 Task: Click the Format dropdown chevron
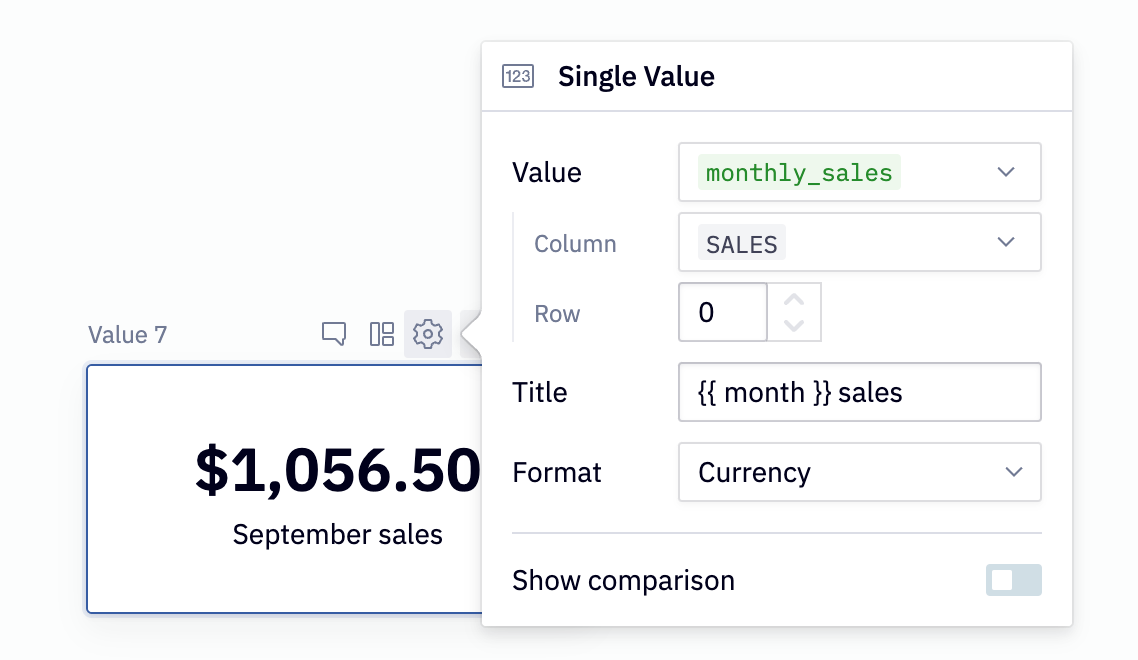[1013, 472]
